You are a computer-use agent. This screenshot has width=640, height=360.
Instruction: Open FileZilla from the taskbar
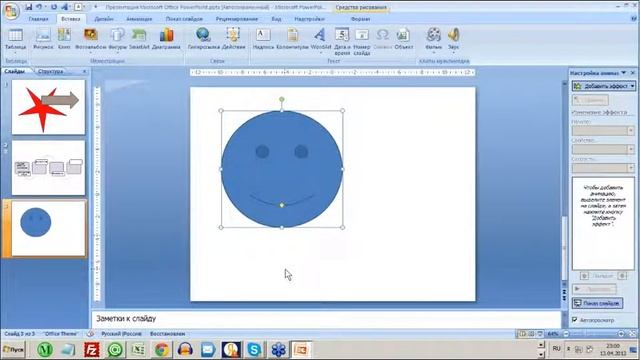[x=91, y=350]
